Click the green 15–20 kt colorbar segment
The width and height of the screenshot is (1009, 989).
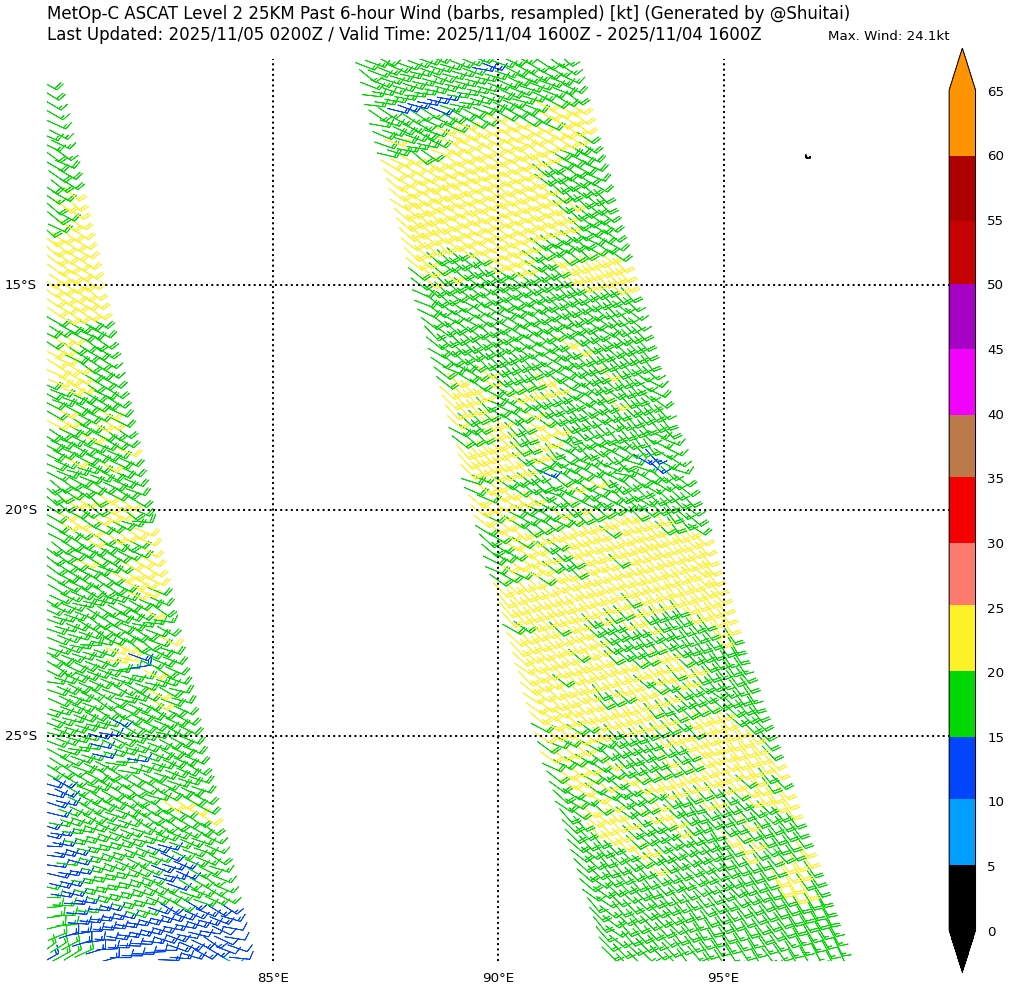click(961, 704)
